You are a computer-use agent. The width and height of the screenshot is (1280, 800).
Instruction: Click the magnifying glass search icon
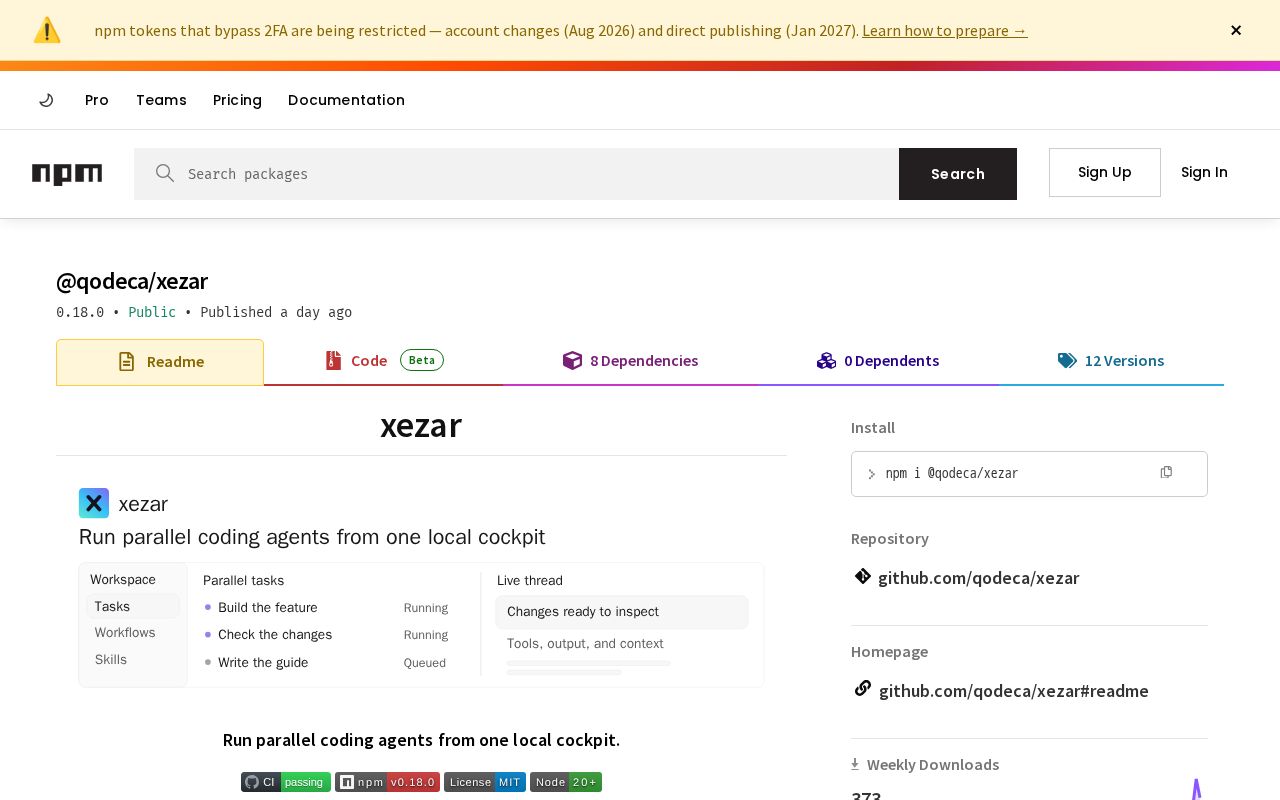(x=165, y=173)
